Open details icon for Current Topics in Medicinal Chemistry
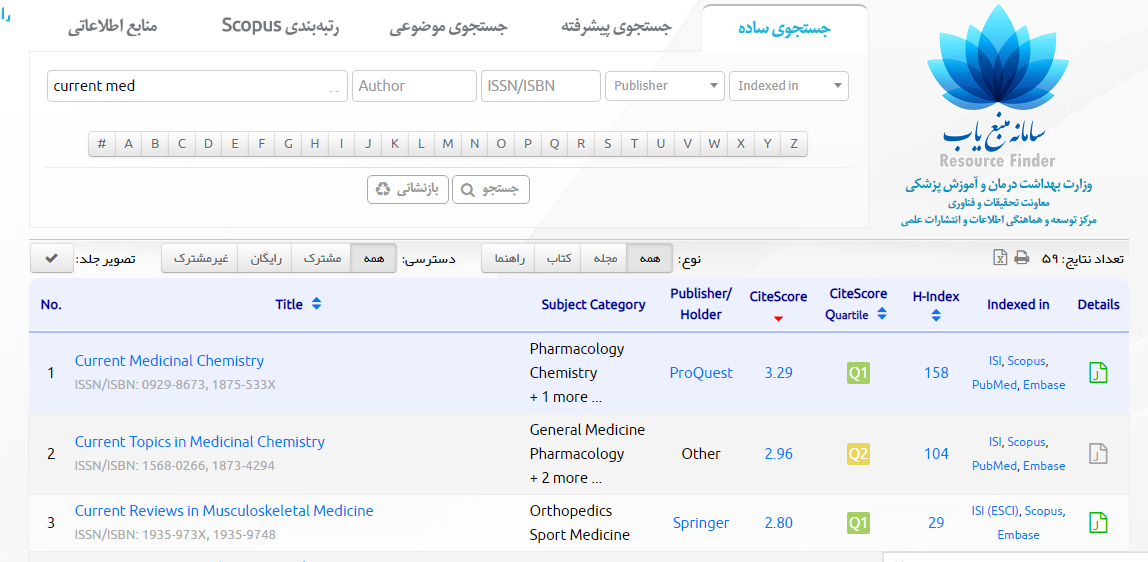1148x562 pixels. tap(1097, 454)
